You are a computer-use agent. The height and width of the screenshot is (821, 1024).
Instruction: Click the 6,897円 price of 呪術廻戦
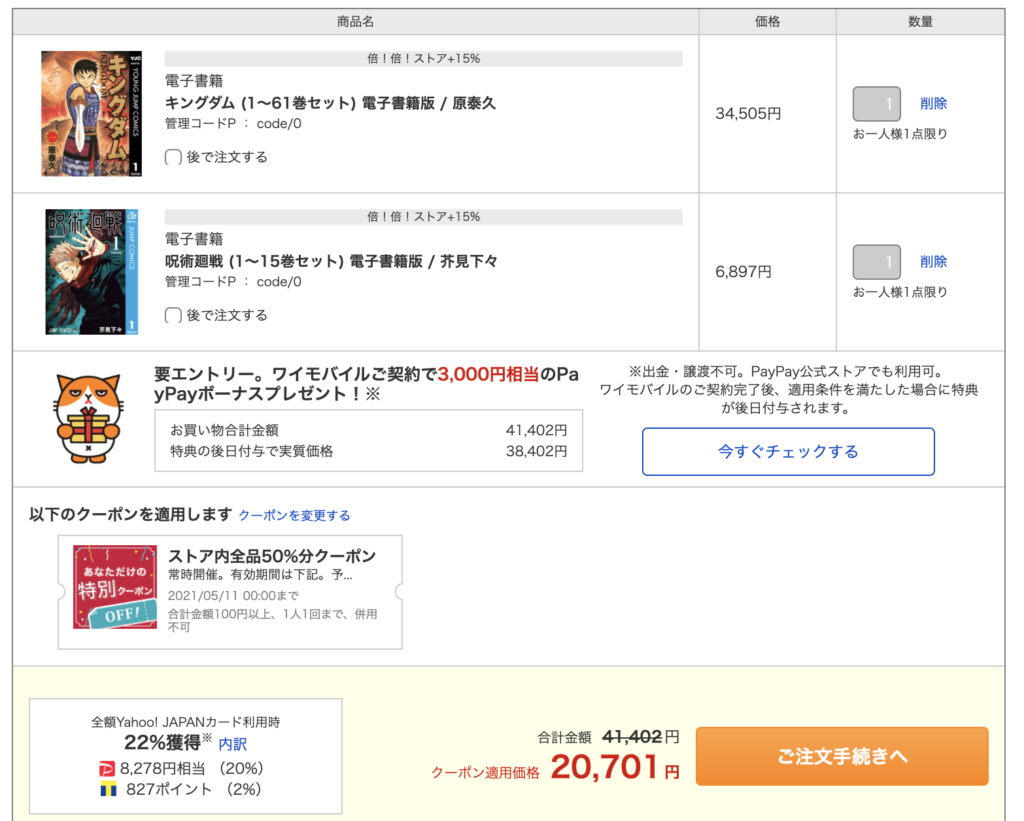click(x=743, y=272)
